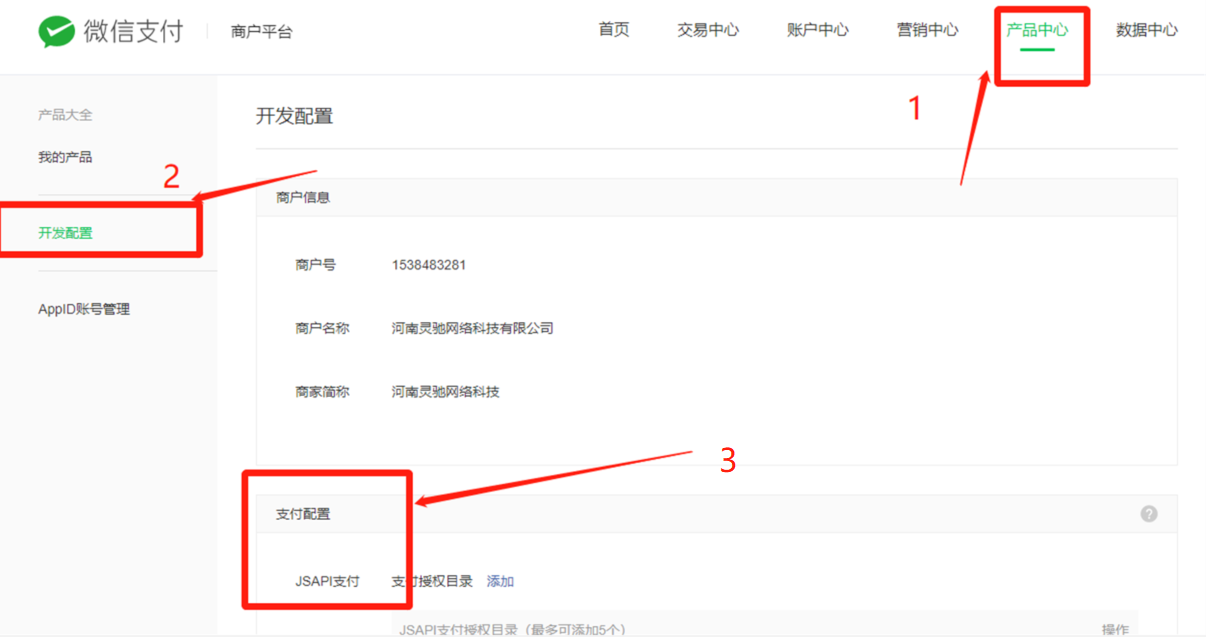Select 开发配置 in the sidebar
1206x637 pixels.
(65, 233)
